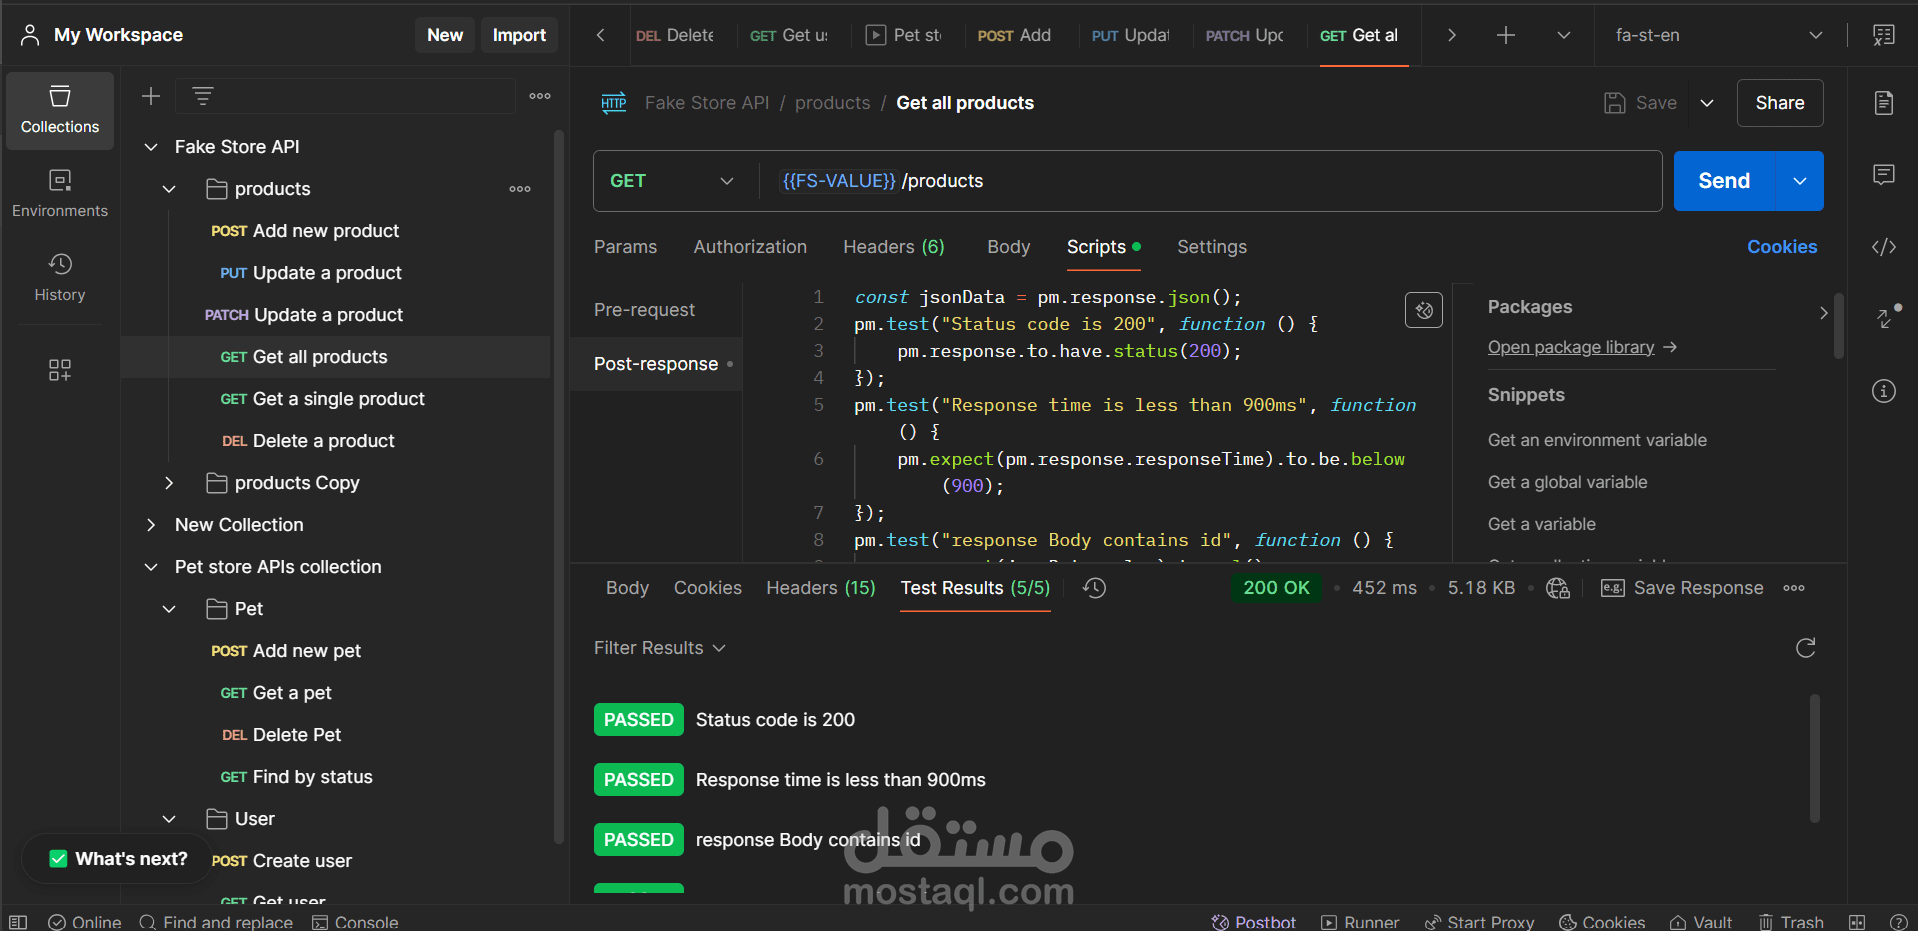Click the Import button
The width and height of the screenshot is (1918, 931).
pos(519,35)
